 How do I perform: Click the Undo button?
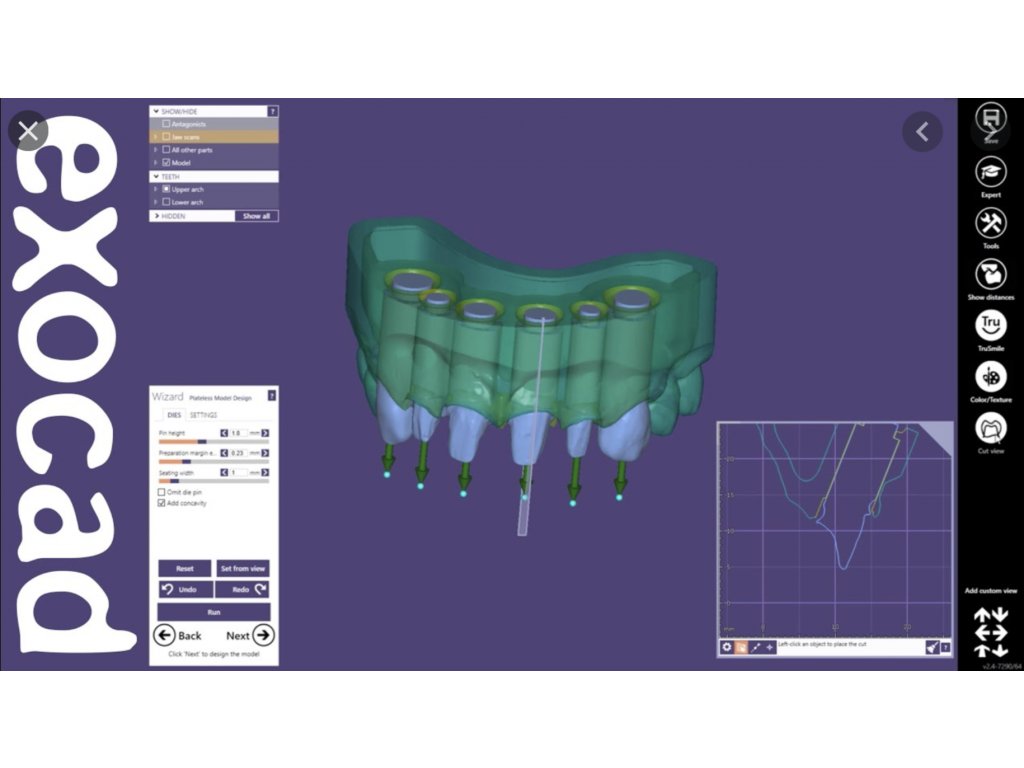pos(185,589)
